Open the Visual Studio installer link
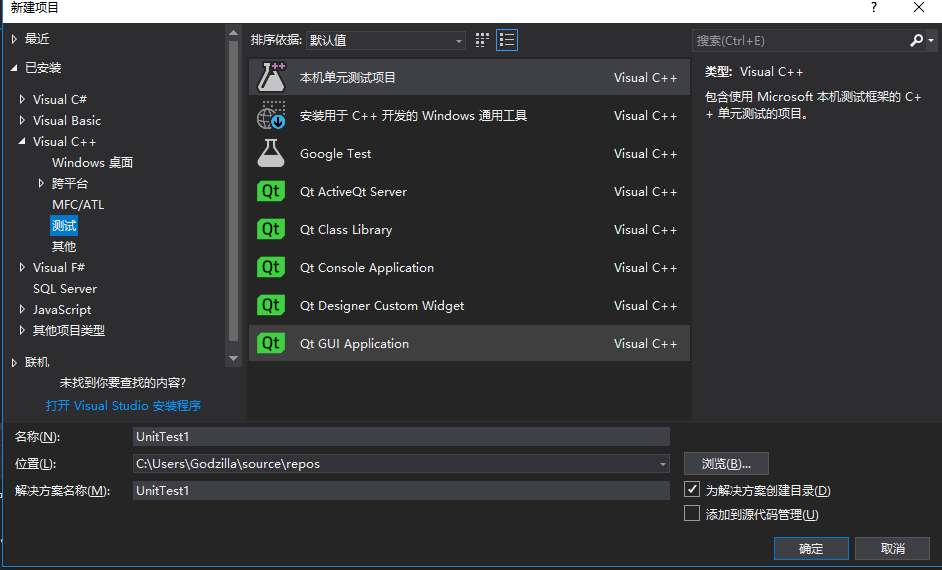This screenshot has height=570, width=942. (123, 406)
